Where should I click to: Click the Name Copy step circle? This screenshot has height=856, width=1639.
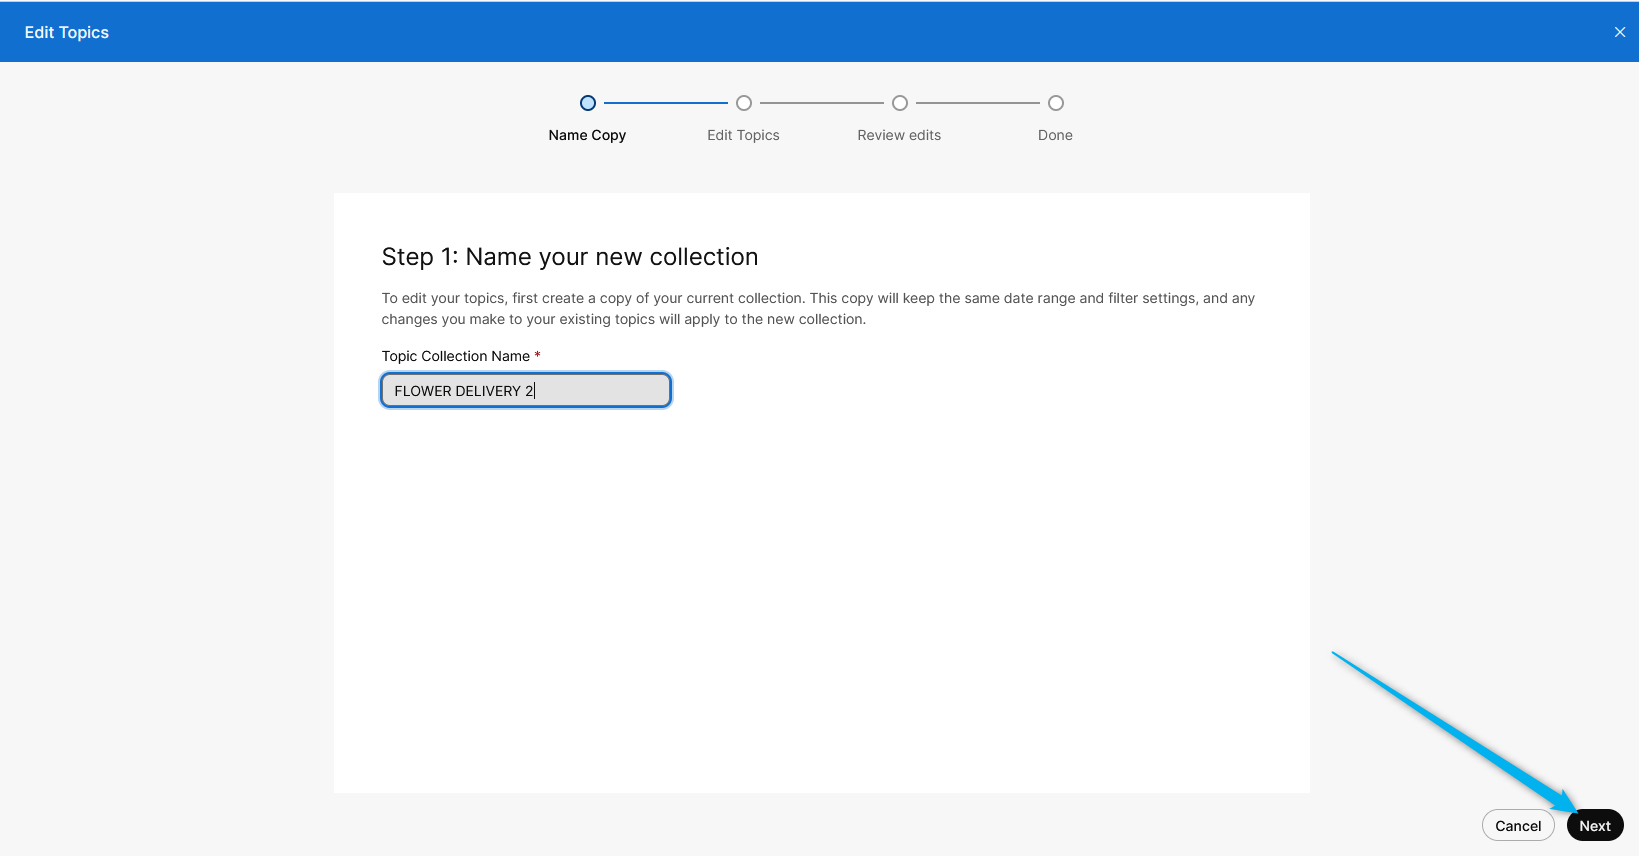(x=588, y=103)
